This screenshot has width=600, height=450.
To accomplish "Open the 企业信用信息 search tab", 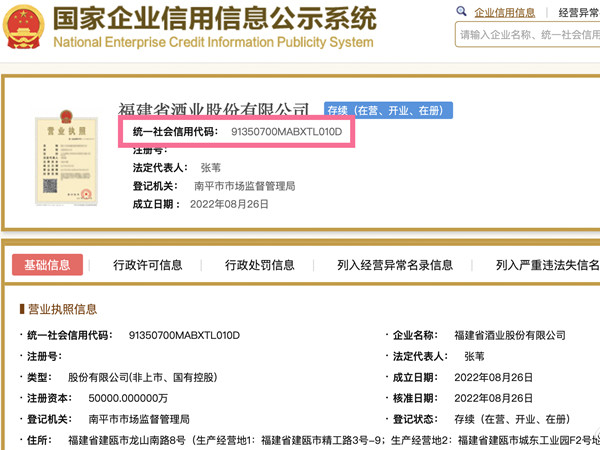I will 504,13.
